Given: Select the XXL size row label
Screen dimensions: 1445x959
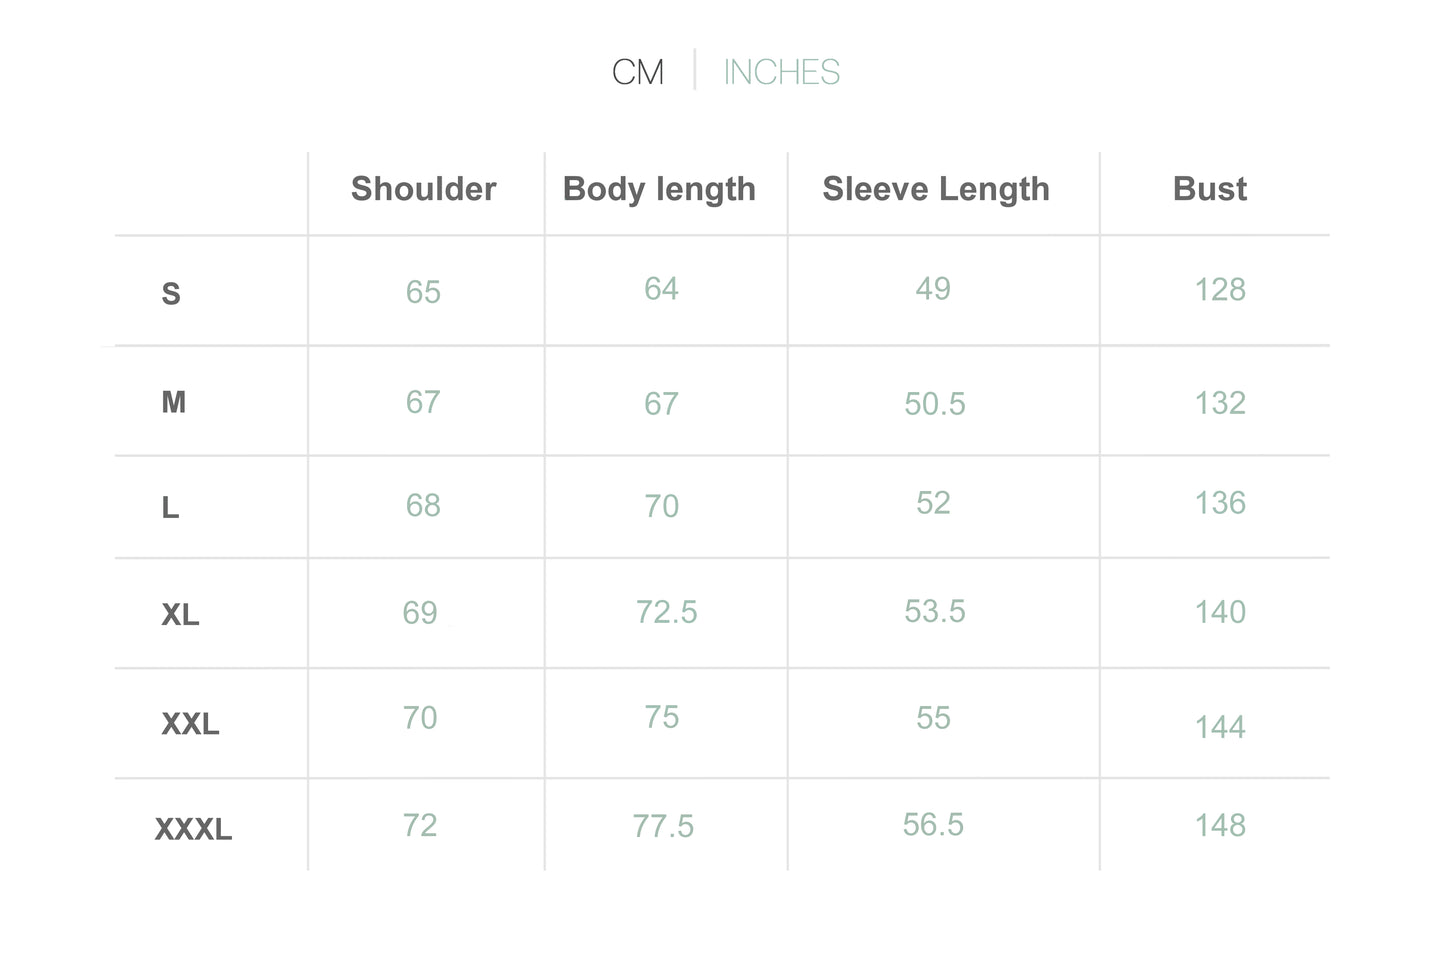Looking at the screenshot, I should [190, 723].
